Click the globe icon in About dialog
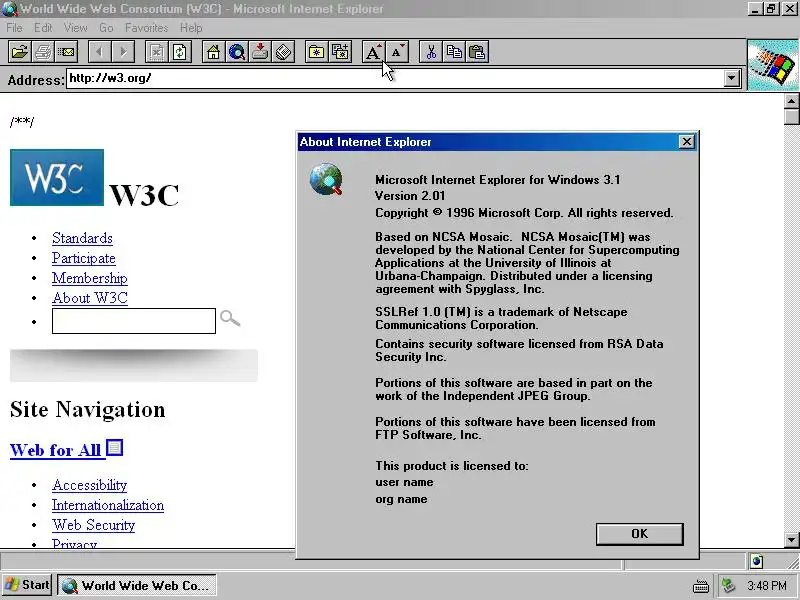 pos(327,179)
